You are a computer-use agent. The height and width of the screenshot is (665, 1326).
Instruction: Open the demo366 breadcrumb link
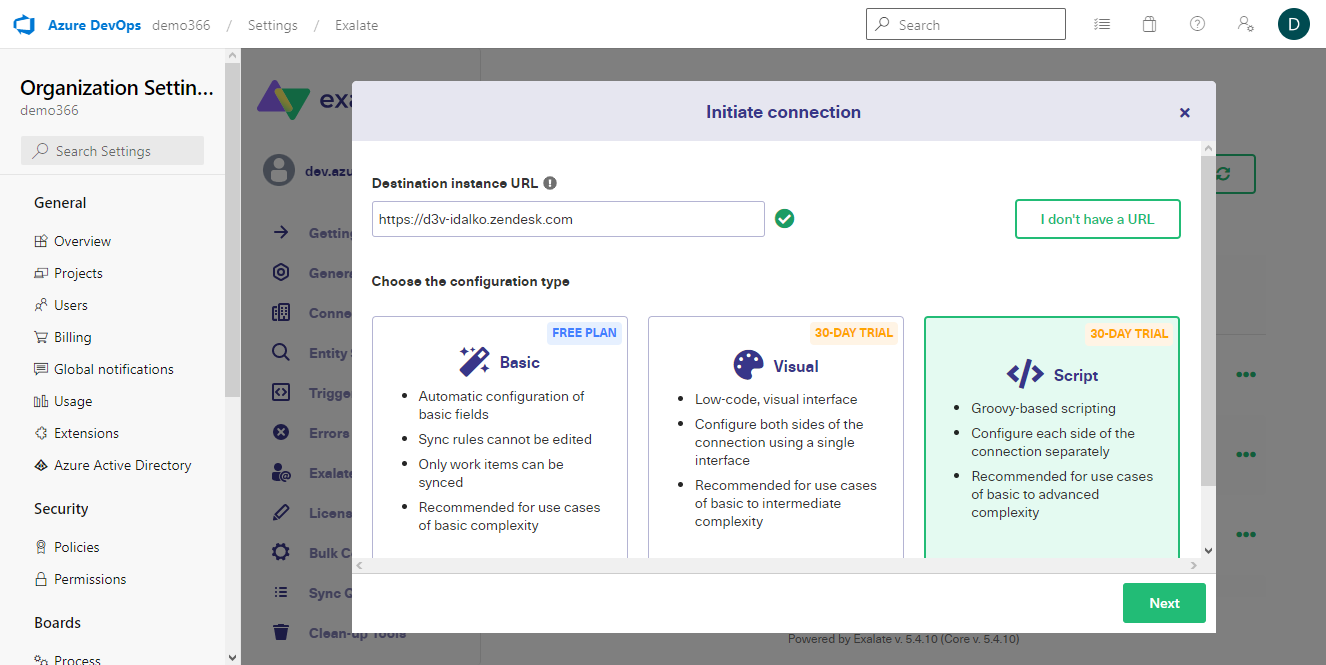[181, 25]
